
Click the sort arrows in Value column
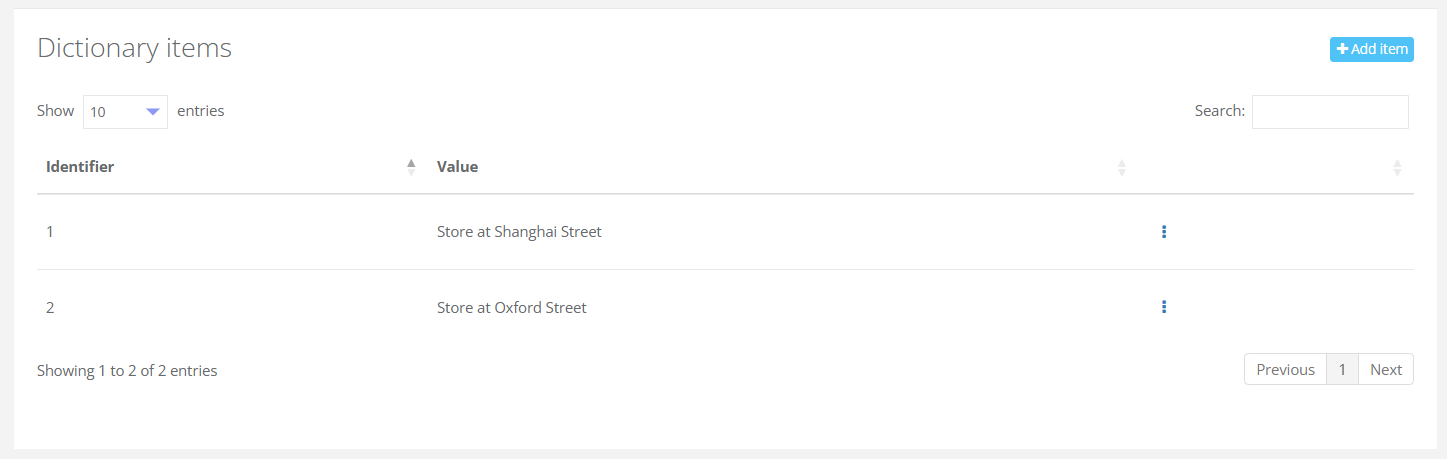[x=1121, y=167]
